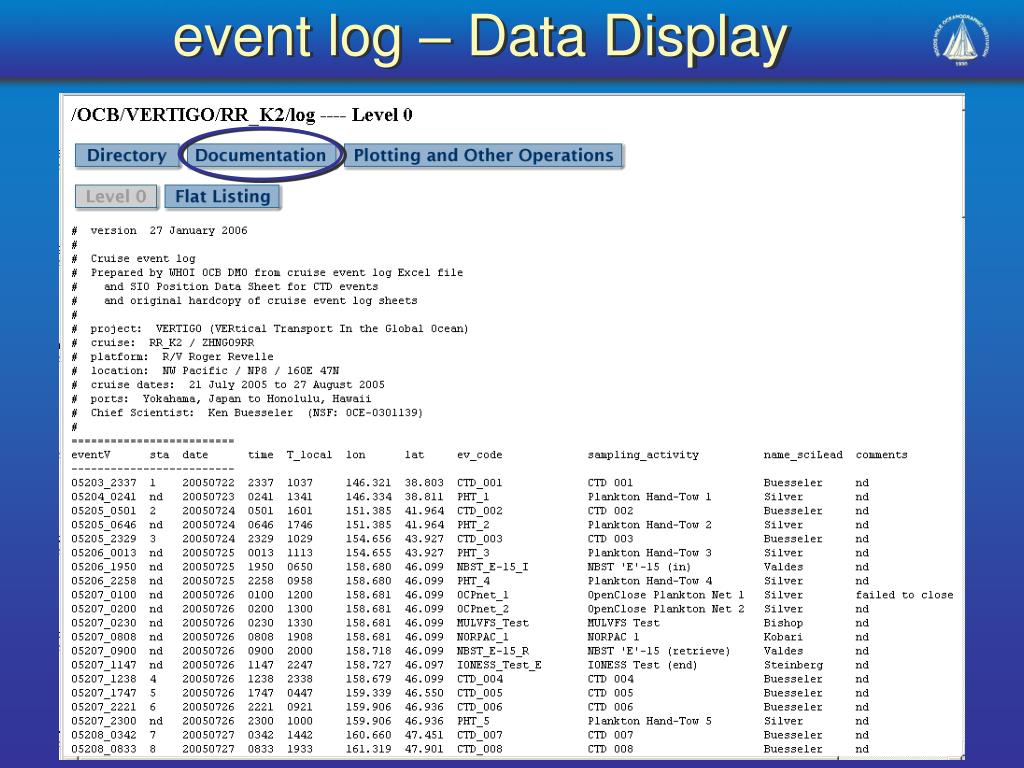The height and width of the screenshot is (768, 1024).
Task: Click the IONESS_Test_E event code
Action: point(500,665)
